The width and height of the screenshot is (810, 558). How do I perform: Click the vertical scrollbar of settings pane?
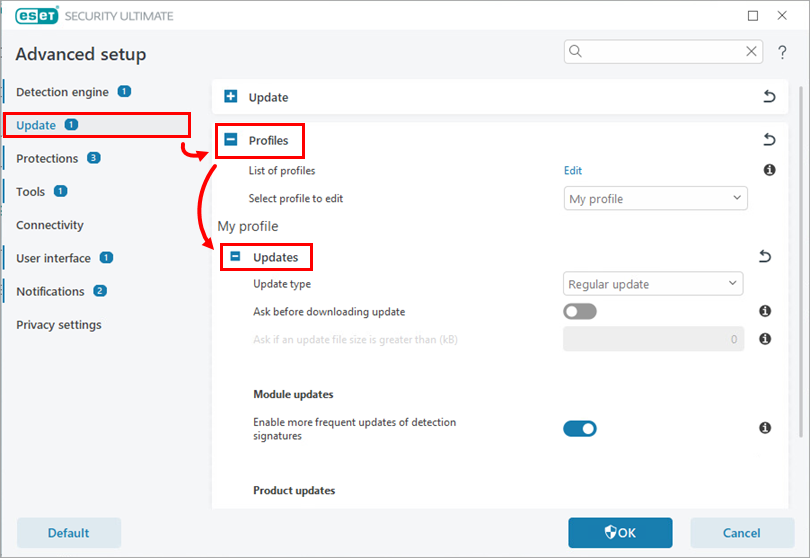click(x=801, y=261)
